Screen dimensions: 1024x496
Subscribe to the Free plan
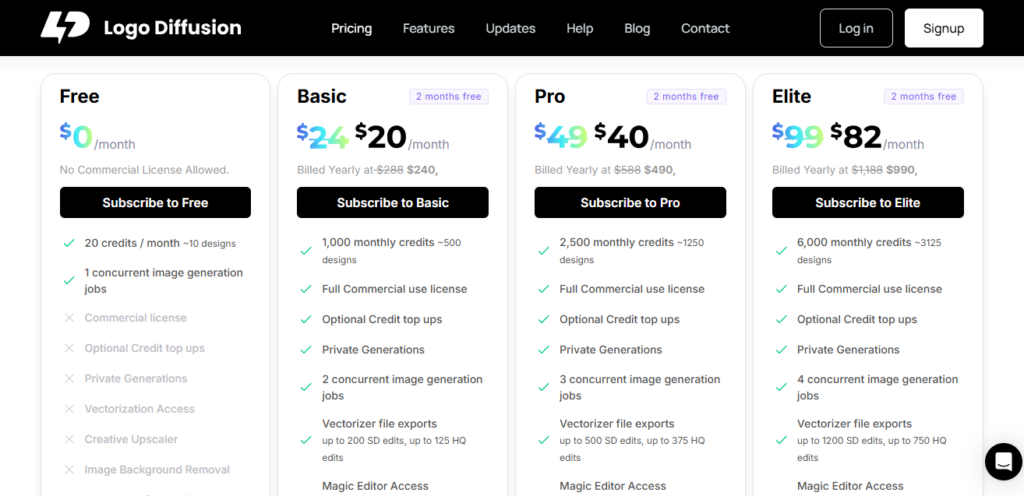click(155, 202)
